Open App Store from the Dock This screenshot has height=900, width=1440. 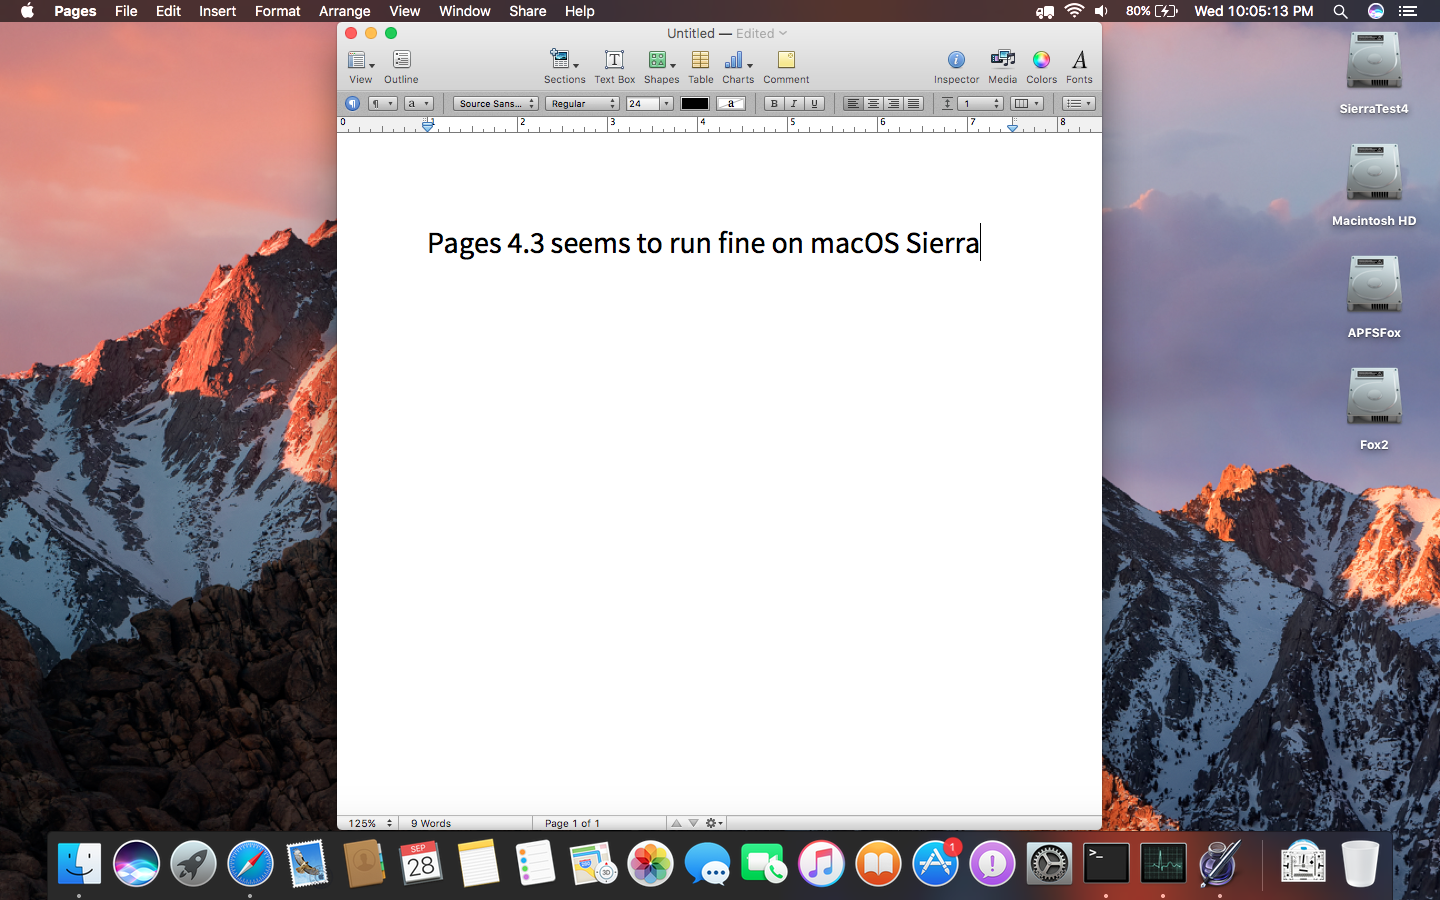point(936,863)
